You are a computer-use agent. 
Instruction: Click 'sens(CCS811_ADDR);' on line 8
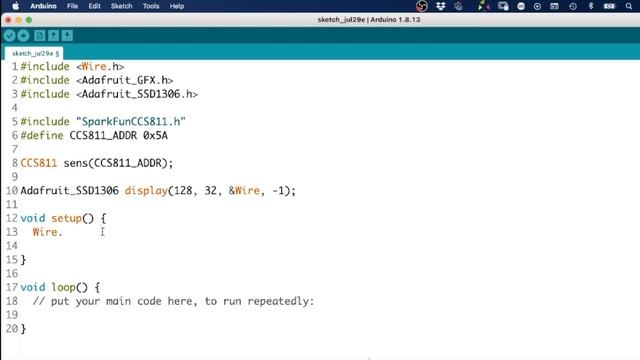click(x=118, y=163)
